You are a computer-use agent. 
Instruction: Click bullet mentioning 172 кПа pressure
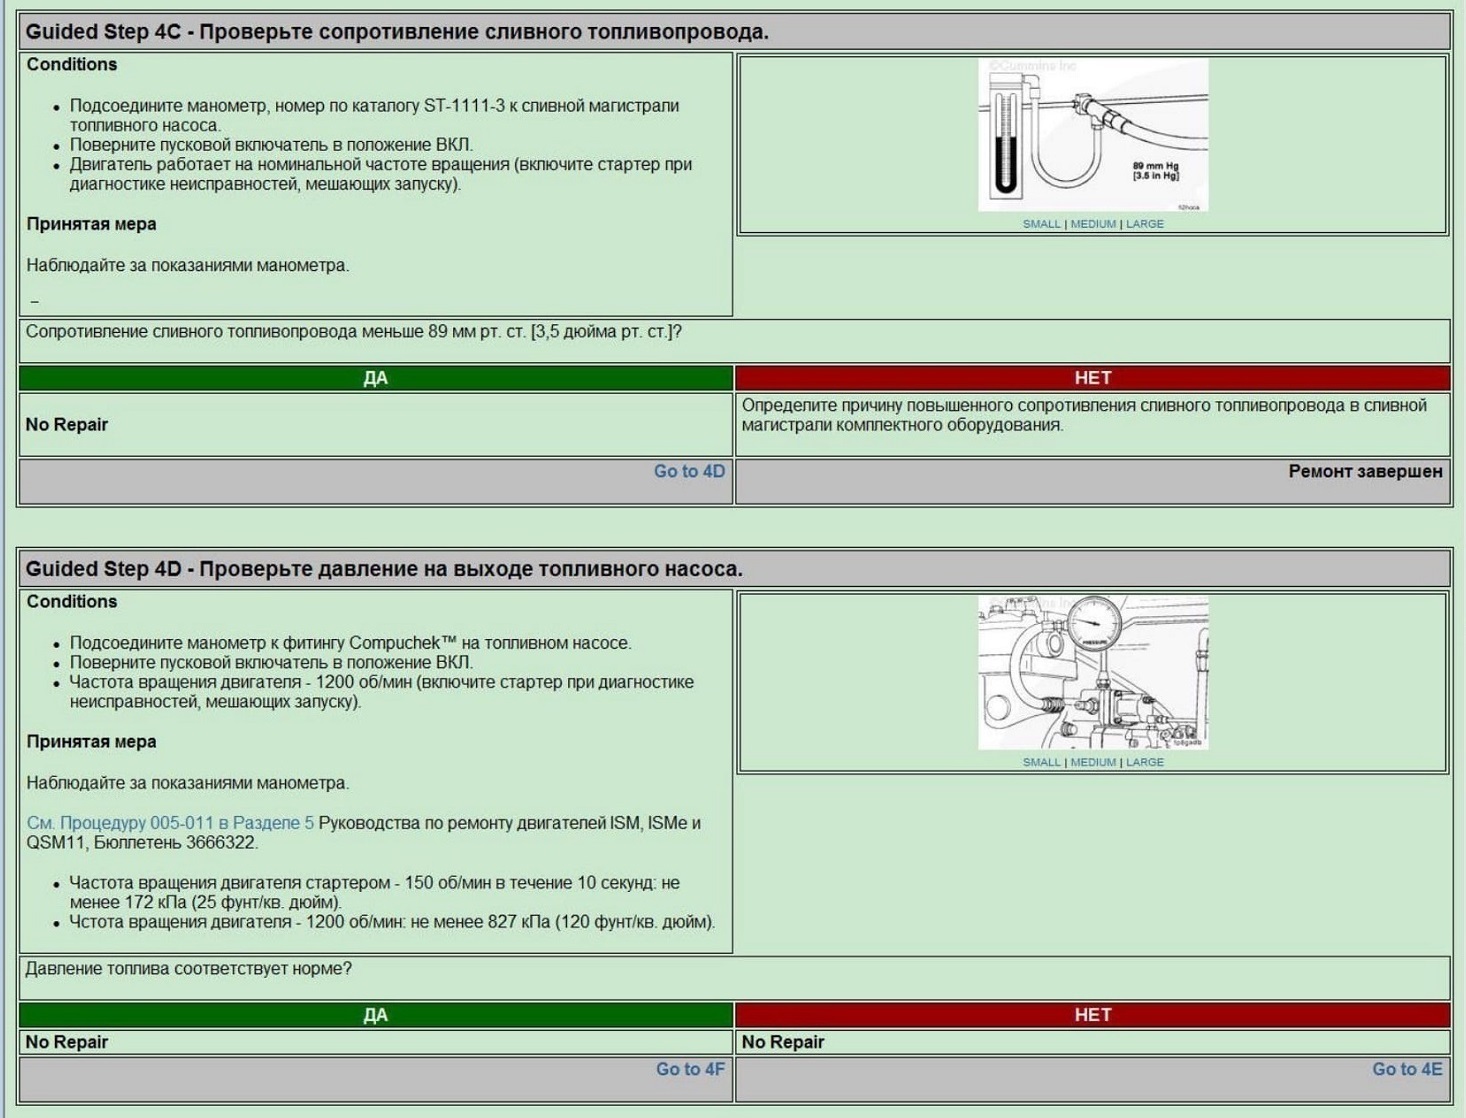374,892
